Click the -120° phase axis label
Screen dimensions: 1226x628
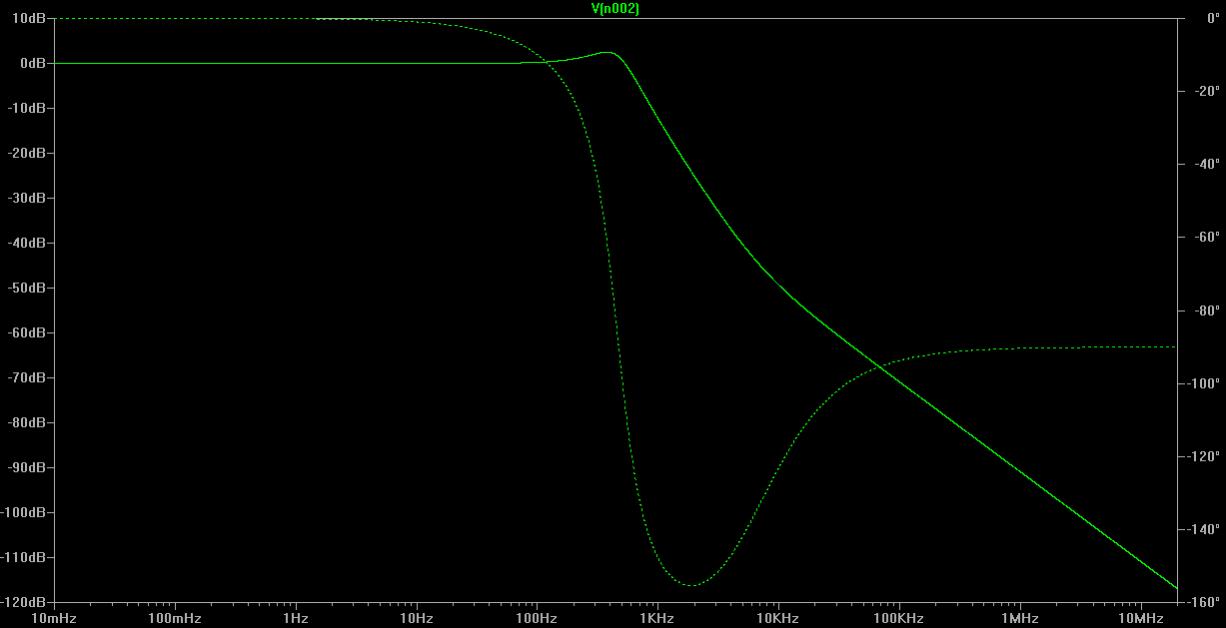click(1203, 456)
